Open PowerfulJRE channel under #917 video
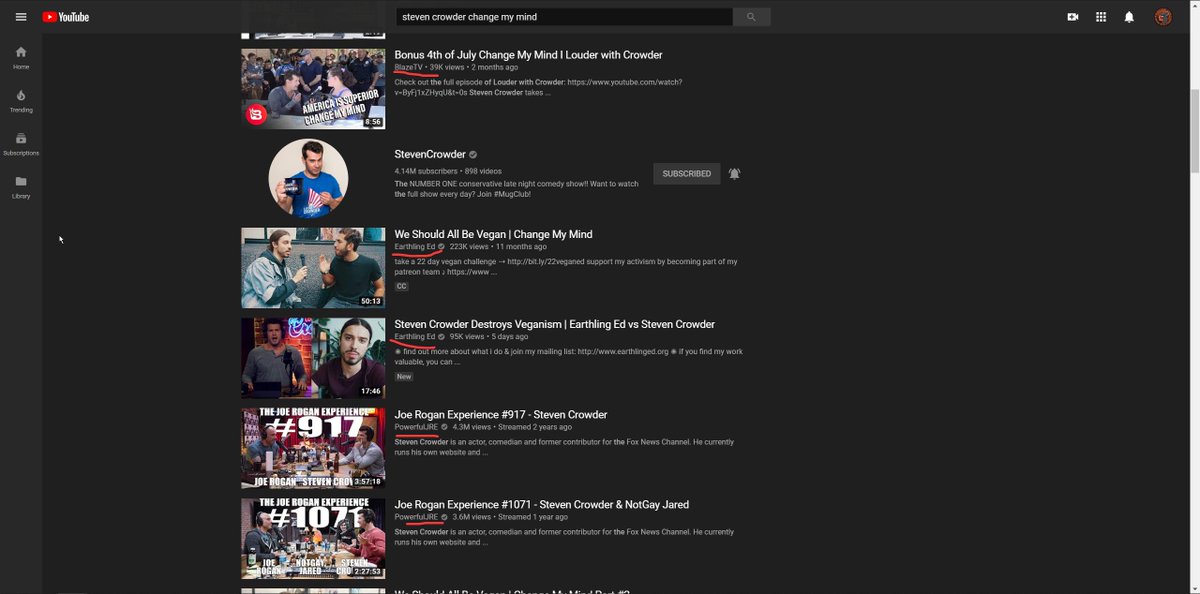This screenshot has height=594, width=1200. tap(416, 427)
